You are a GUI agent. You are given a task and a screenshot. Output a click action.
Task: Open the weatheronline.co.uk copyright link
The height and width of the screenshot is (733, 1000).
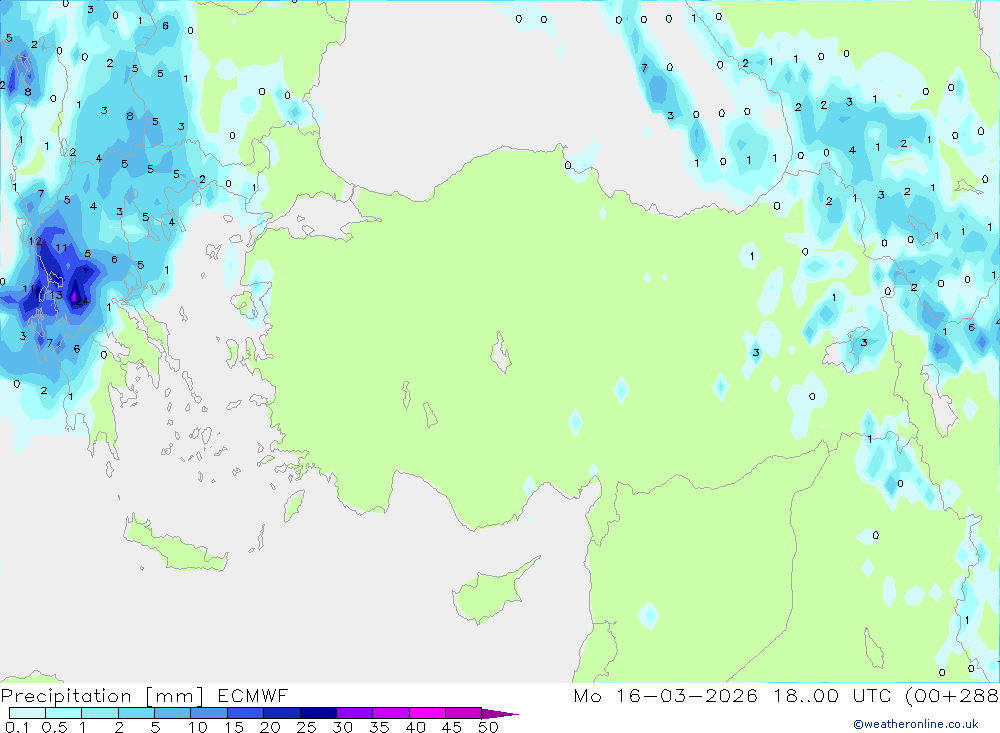click(x=916, y=724)
